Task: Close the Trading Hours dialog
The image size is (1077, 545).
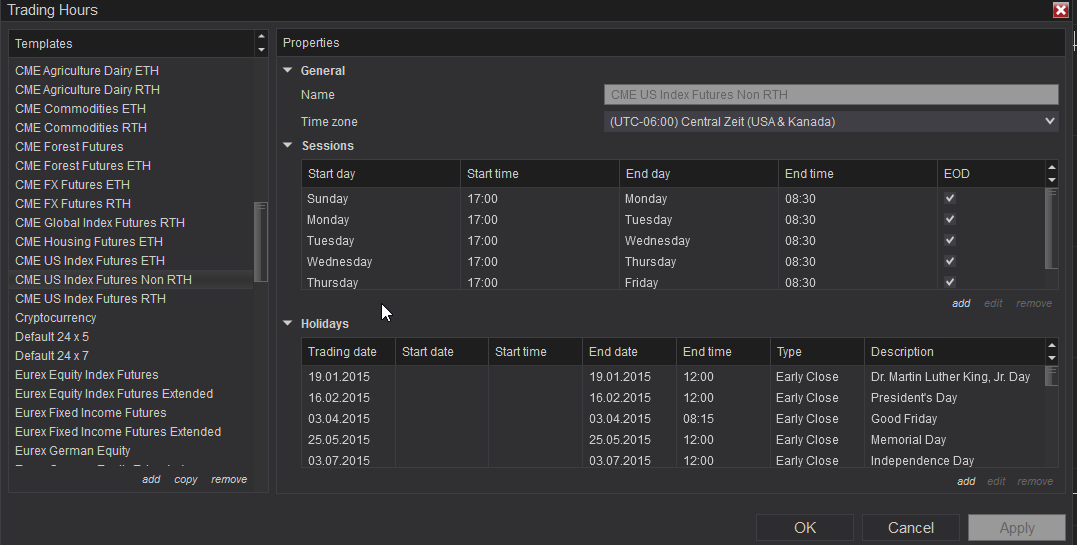Action: pyautogui.click(x=1061, y=10)
